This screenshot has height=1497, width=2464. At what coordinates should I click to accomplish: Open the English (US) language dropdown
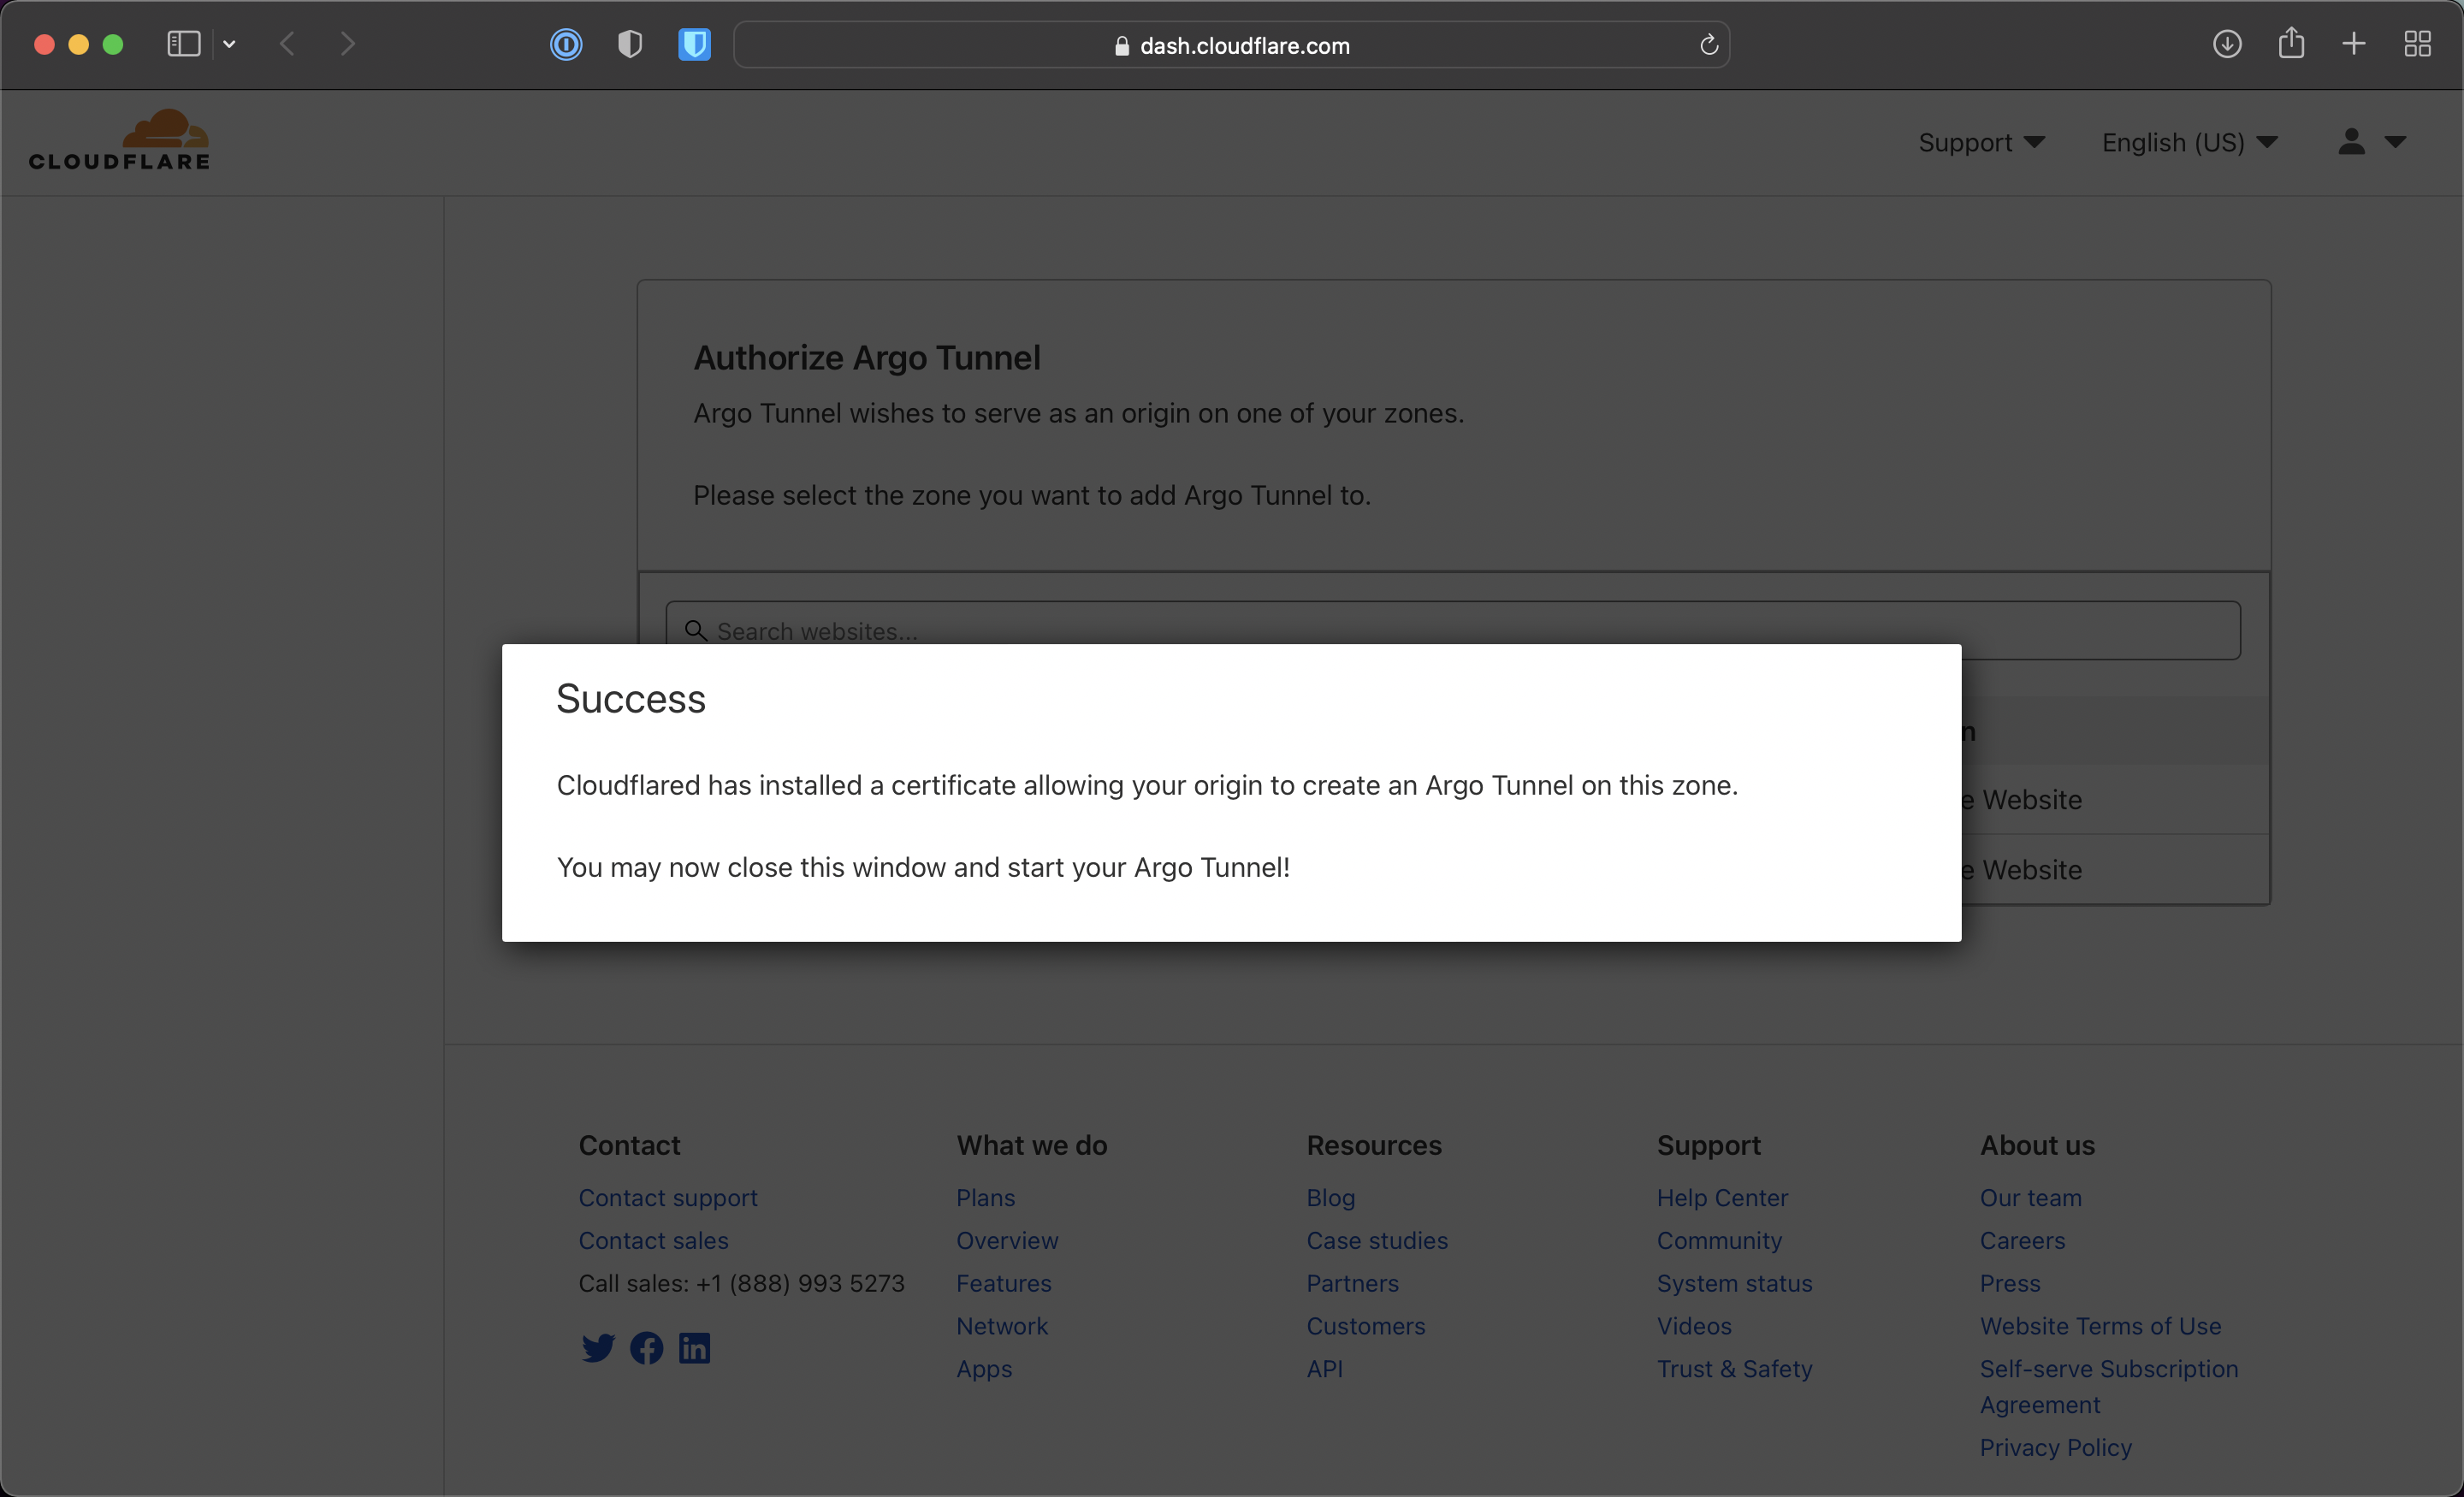coord(2189,143)
